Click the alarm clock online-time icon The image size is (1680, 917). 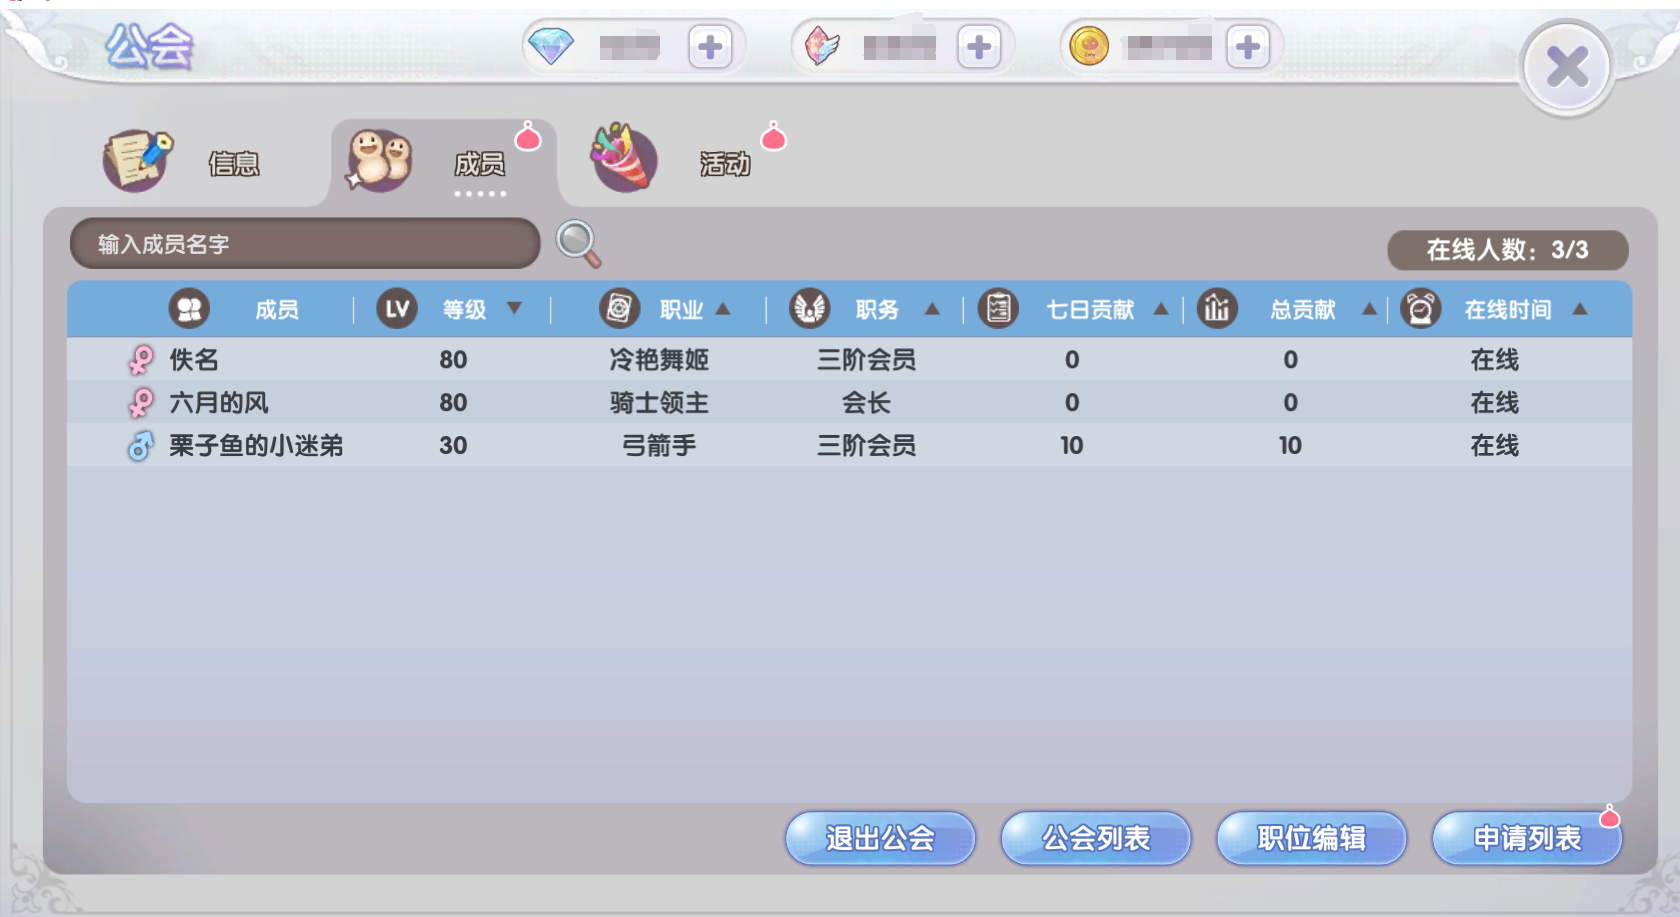point(1420,309)
